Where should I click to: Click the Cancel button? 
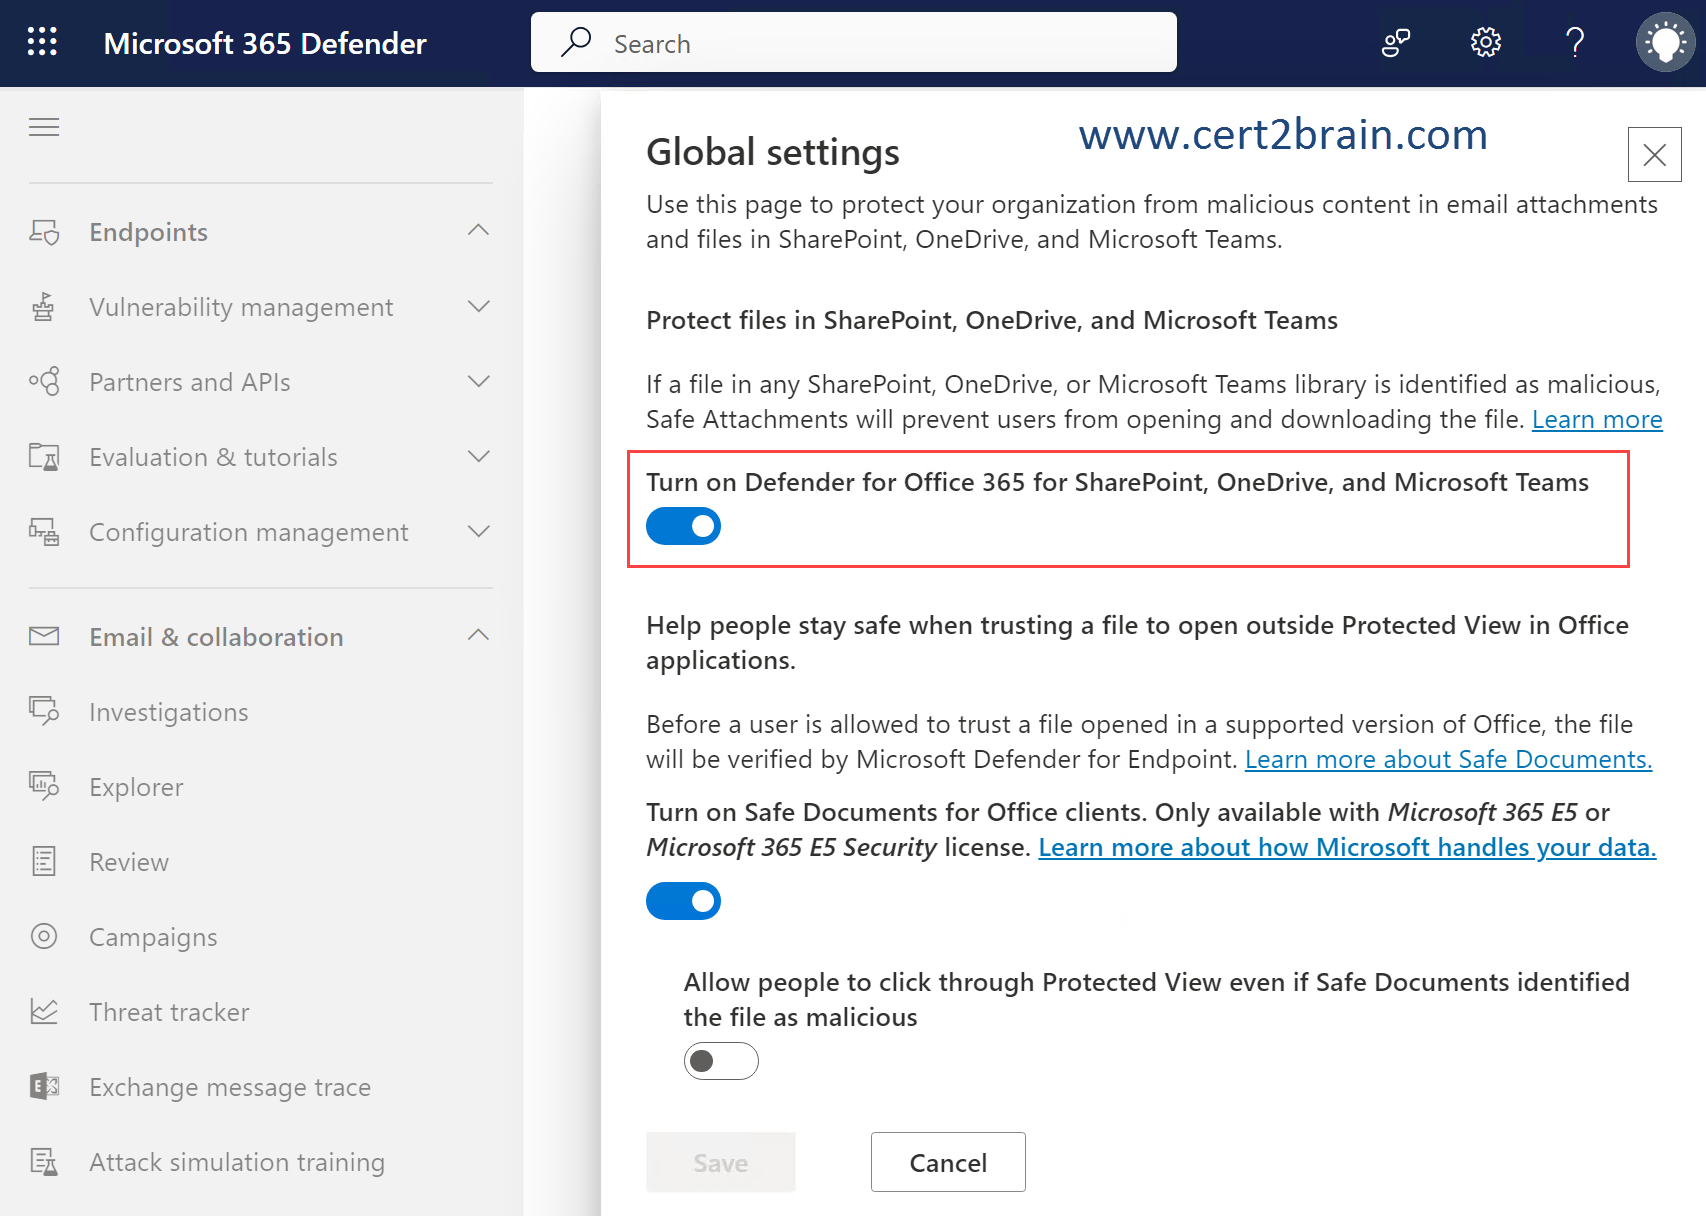click(948, 1162)
